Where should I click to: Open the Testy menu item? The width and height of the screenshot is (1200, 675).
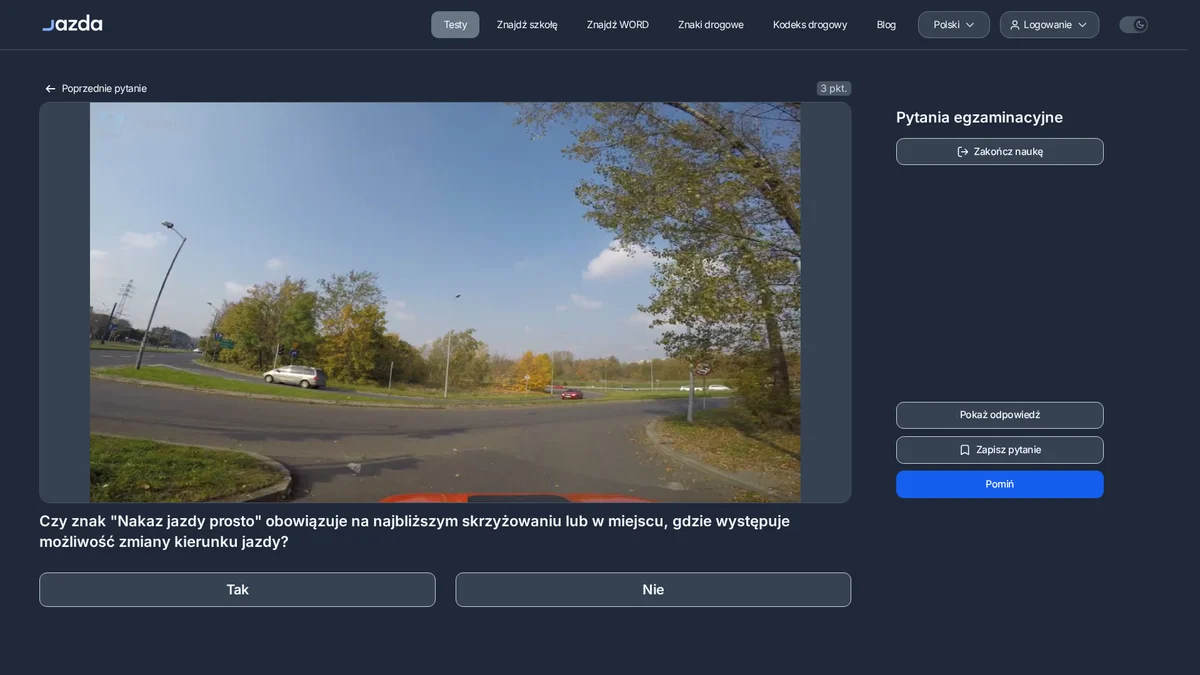coord(455,25)
